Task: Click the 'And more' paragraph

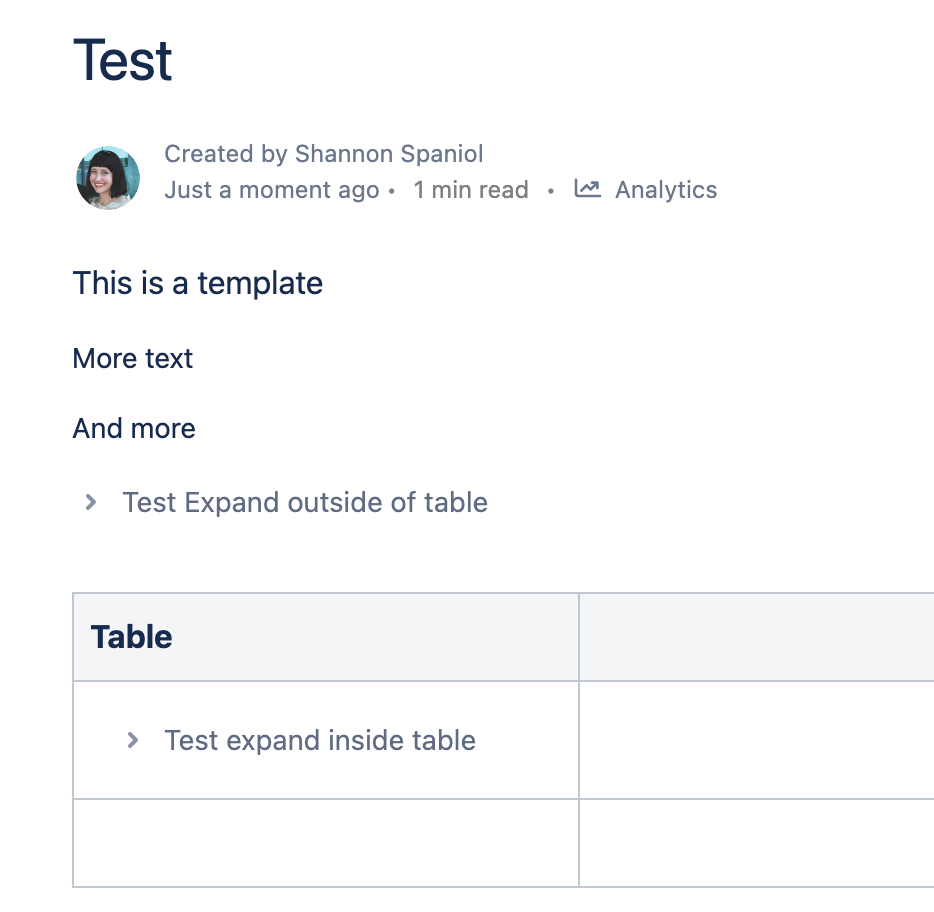Action: (134, 428)
